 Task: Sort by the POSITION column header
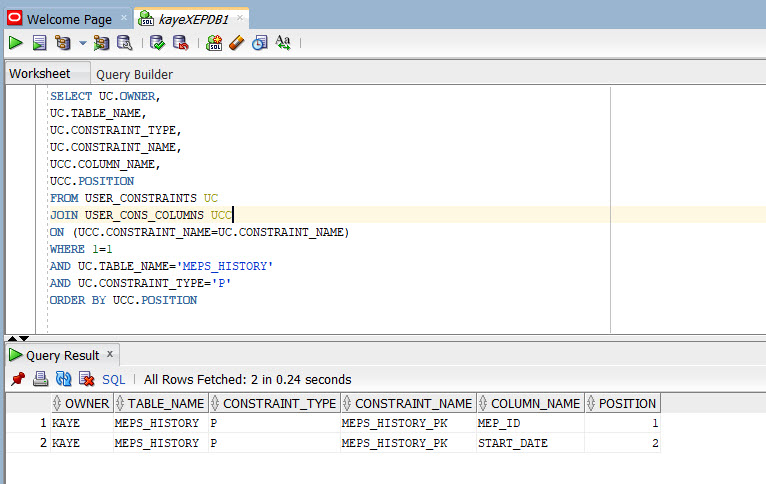pos(623,403)
